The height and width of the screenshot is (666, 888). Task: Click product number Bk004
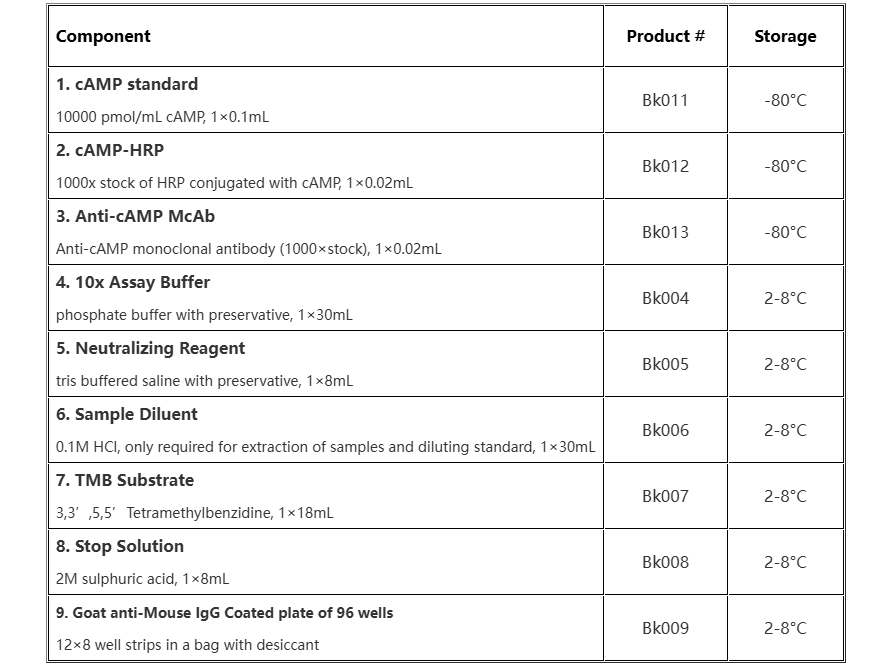click(665, 298)
